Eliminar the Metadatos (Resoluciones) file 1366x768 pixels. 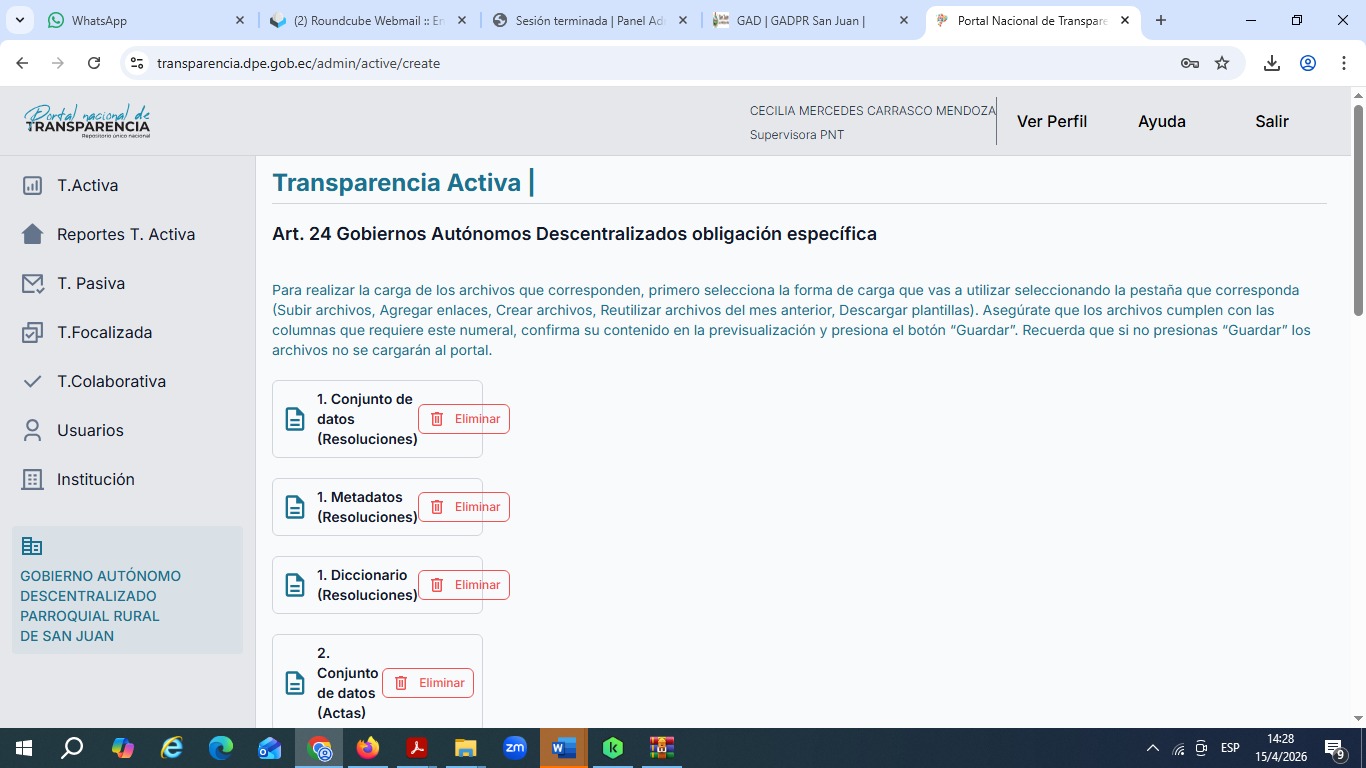click(x=464, y=507)
